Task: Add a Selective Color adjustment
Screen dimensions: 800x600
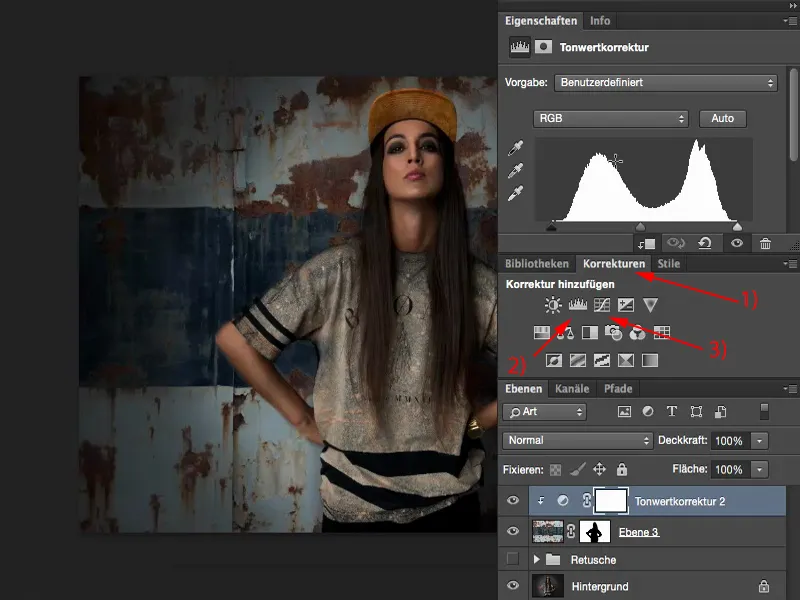Action: tap(626, 361)
